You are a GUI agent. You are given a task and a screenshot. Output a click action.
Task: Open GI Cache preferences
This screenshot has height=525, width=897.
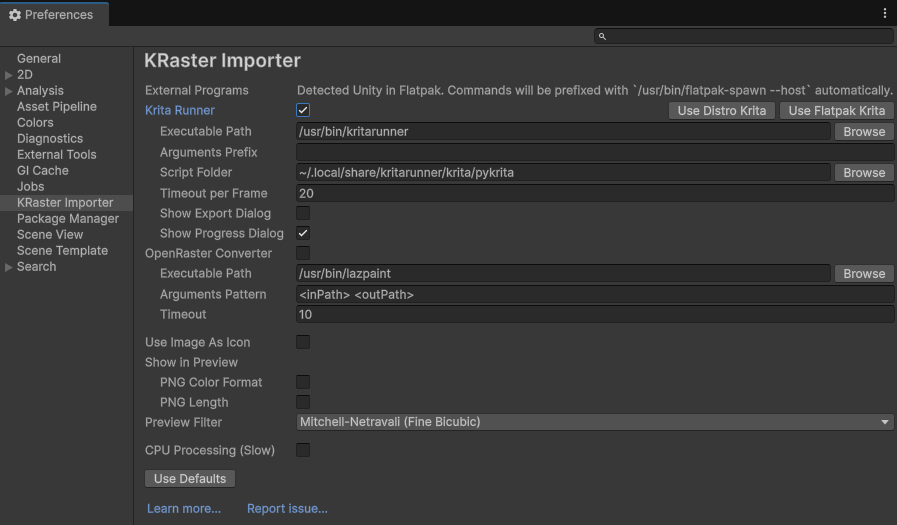click(x=43, y=170)
